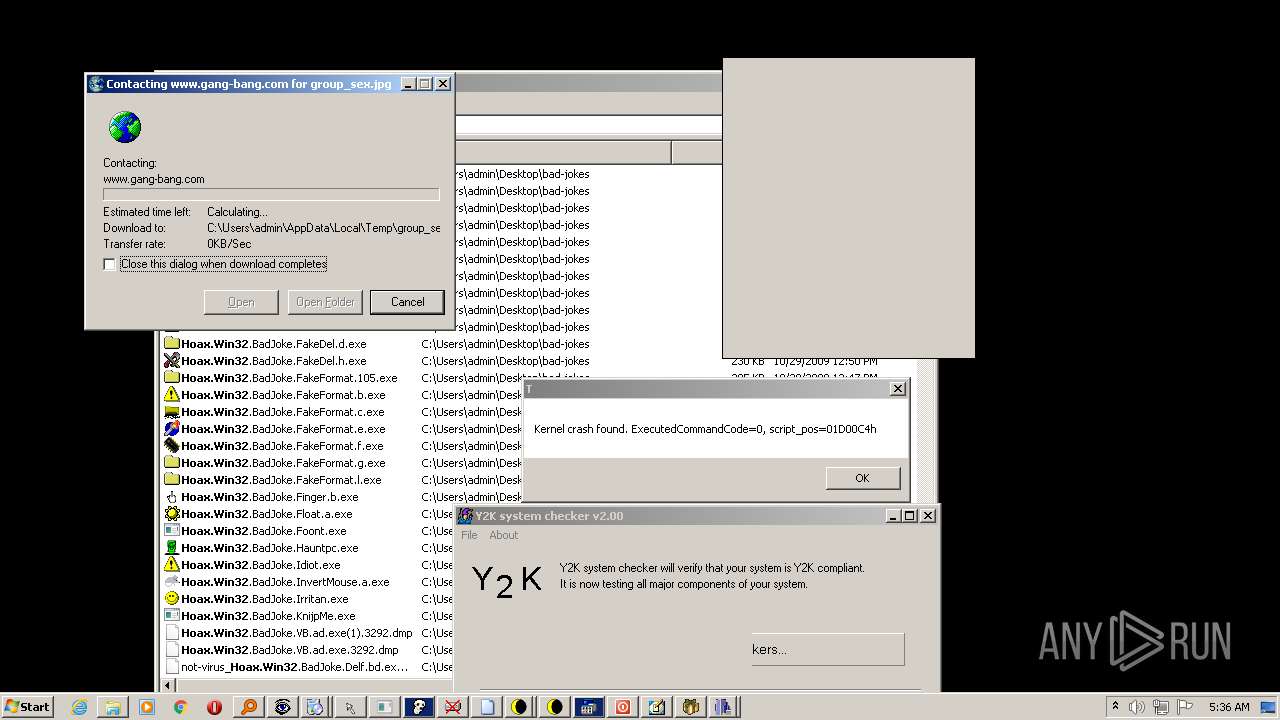Click the InvertMouse.a.exe mouse icon
The width and height of the screenshot is (1280, 720).
pyautogui.click(x=172, y=582)
